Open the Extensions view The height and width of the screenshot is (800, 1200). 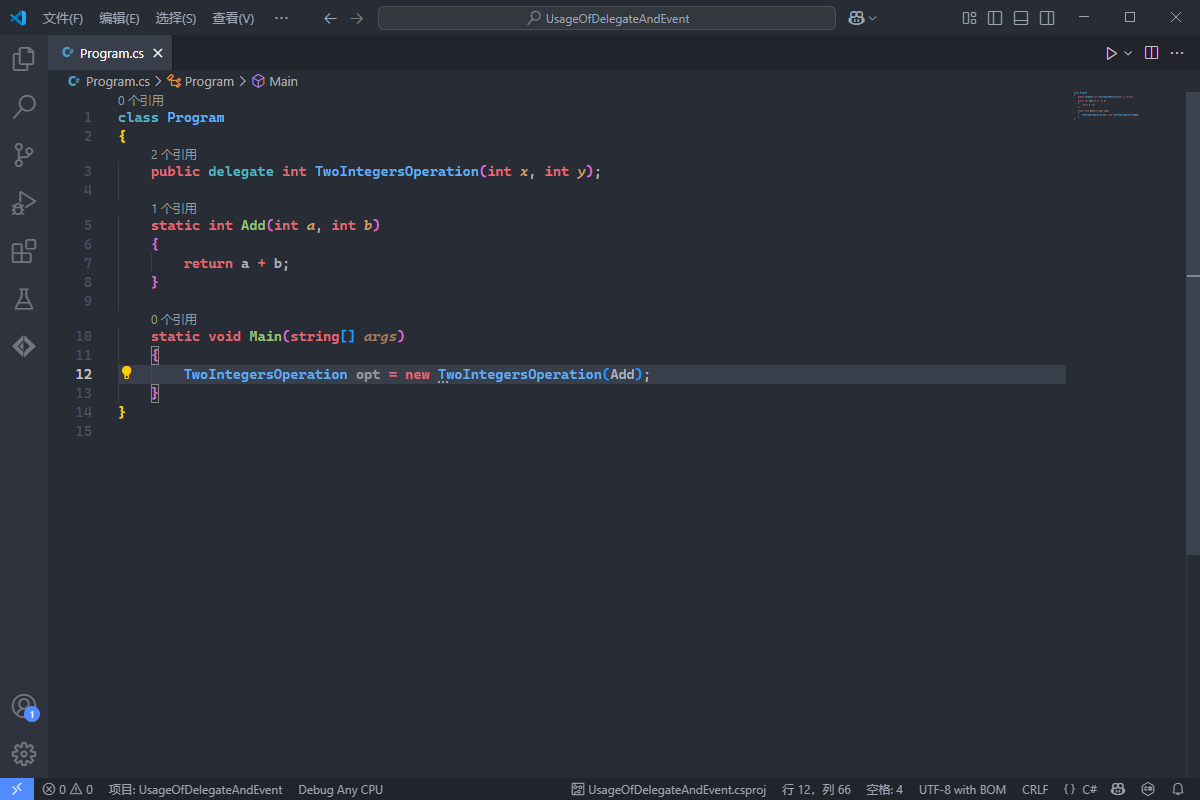(24, 251)
